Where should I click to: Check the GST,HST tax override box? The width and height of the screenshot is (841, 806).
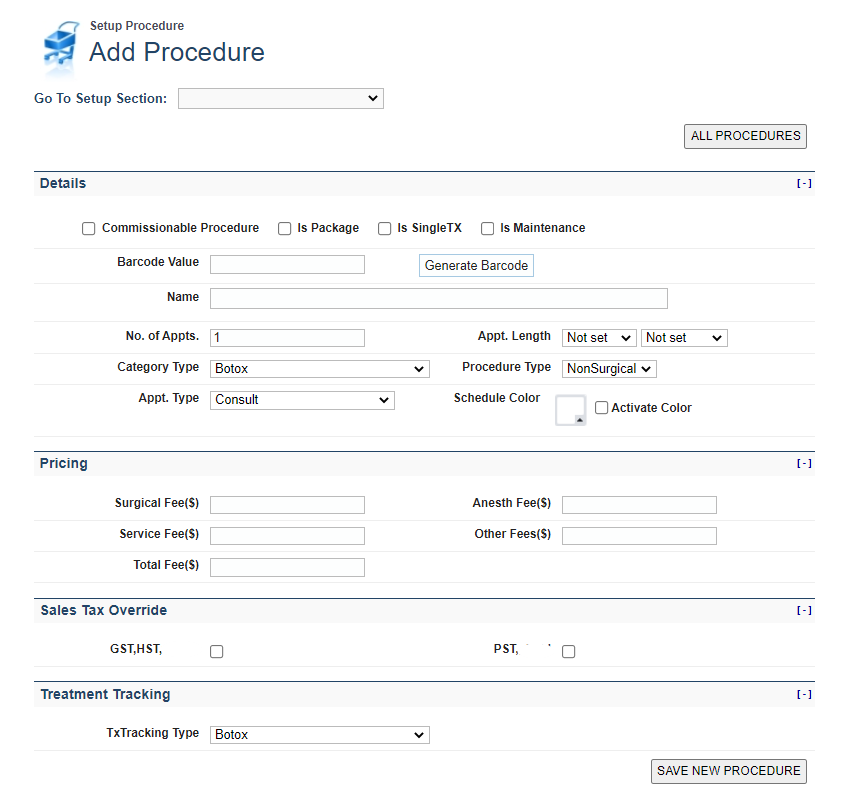pyautogui.click(x=217, y=652)
